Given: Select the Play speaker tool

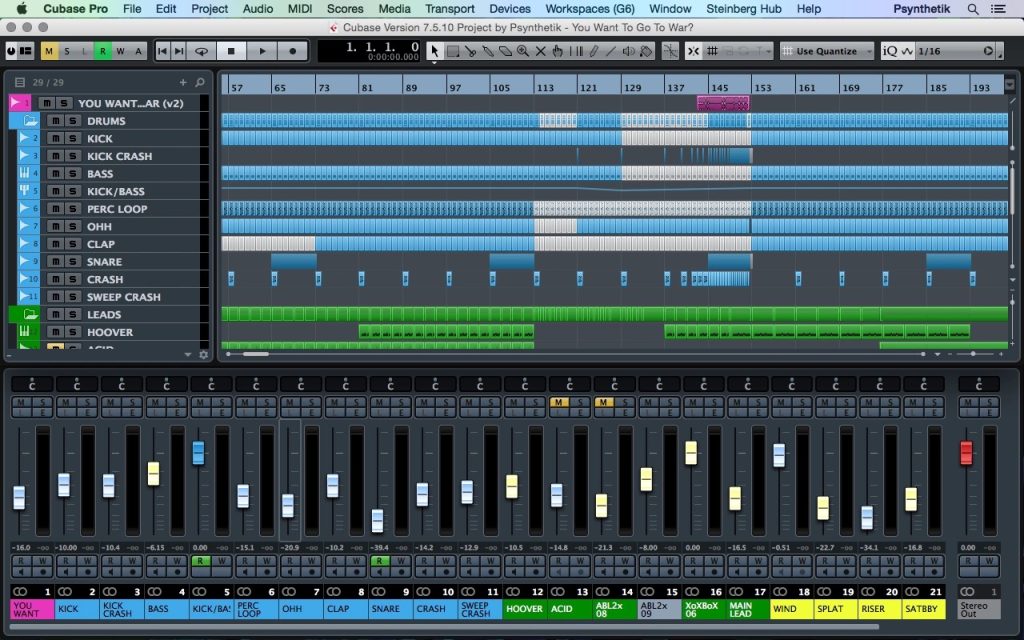Looking at the screenshot, I should point(628,51).
